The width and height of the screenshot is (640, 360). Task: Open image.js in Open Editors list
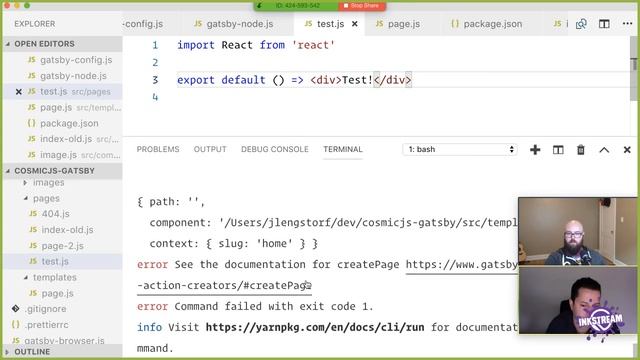tap(74, 155)
